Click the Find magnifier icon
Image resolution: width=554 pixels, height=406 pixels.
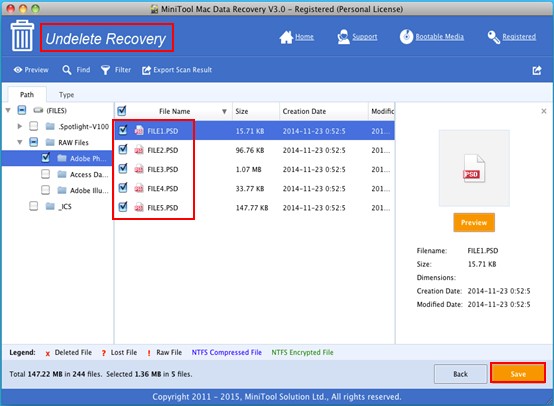67,70
